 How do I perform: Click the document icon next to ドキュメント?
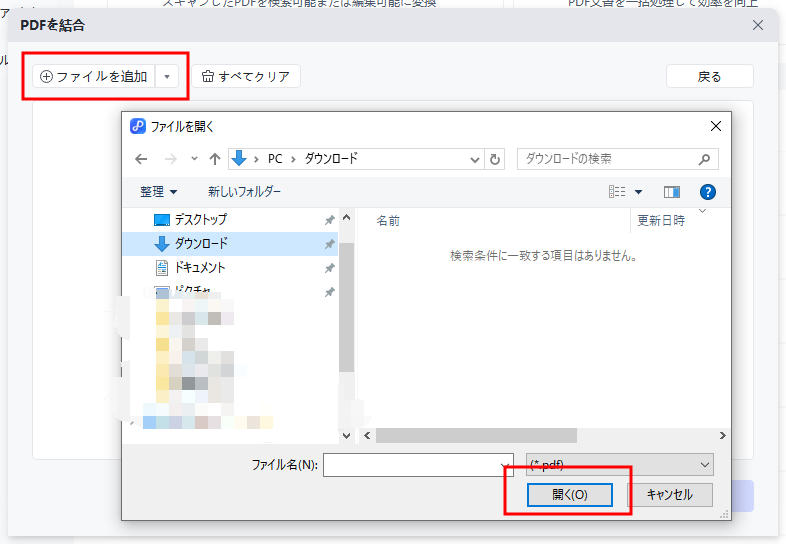pyautogui.click(x=162, y=268)
